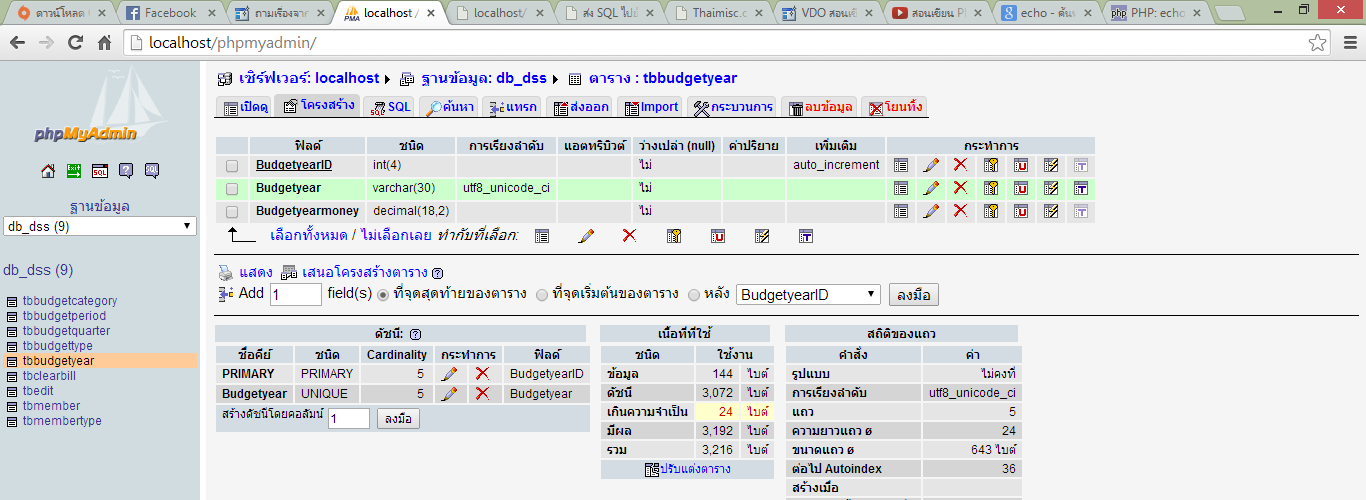Delete the BudgetyearID field with red X
Viewport: 1366px width, 500px height.
click(960, 165)
